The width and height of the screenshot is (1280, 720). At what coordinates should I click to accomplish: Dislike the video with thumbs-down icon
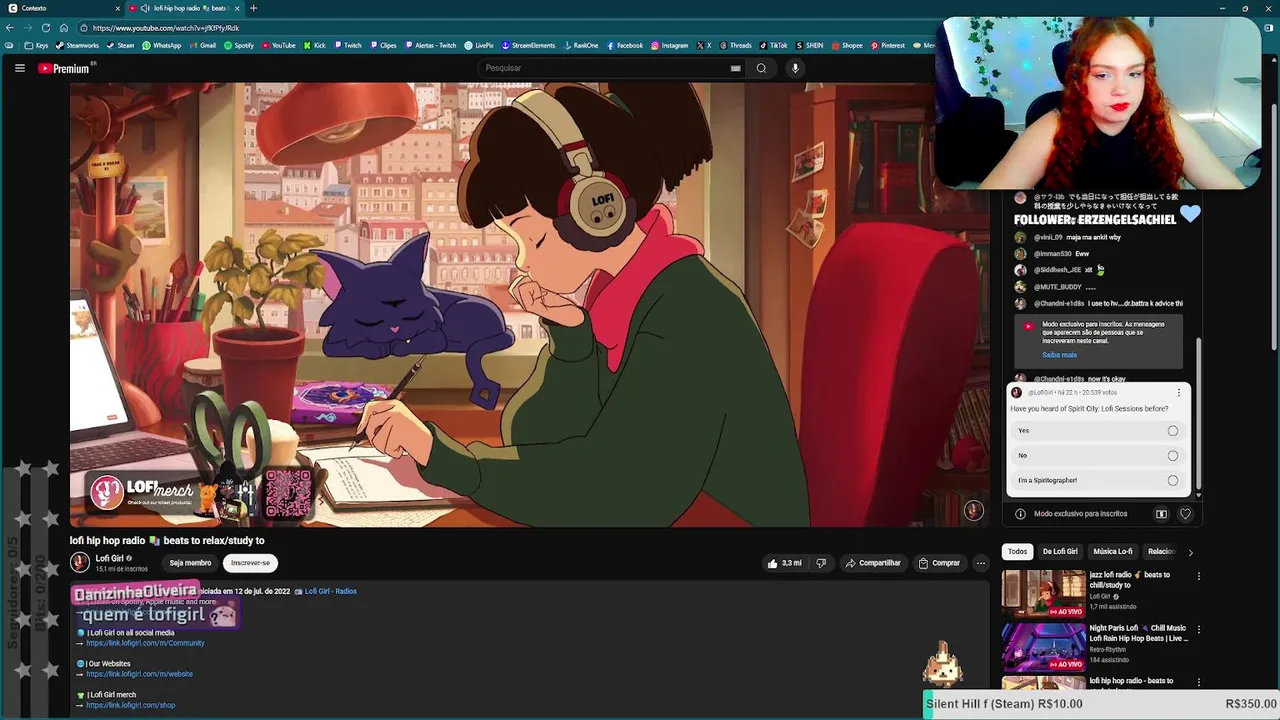(x=821, y=563)
